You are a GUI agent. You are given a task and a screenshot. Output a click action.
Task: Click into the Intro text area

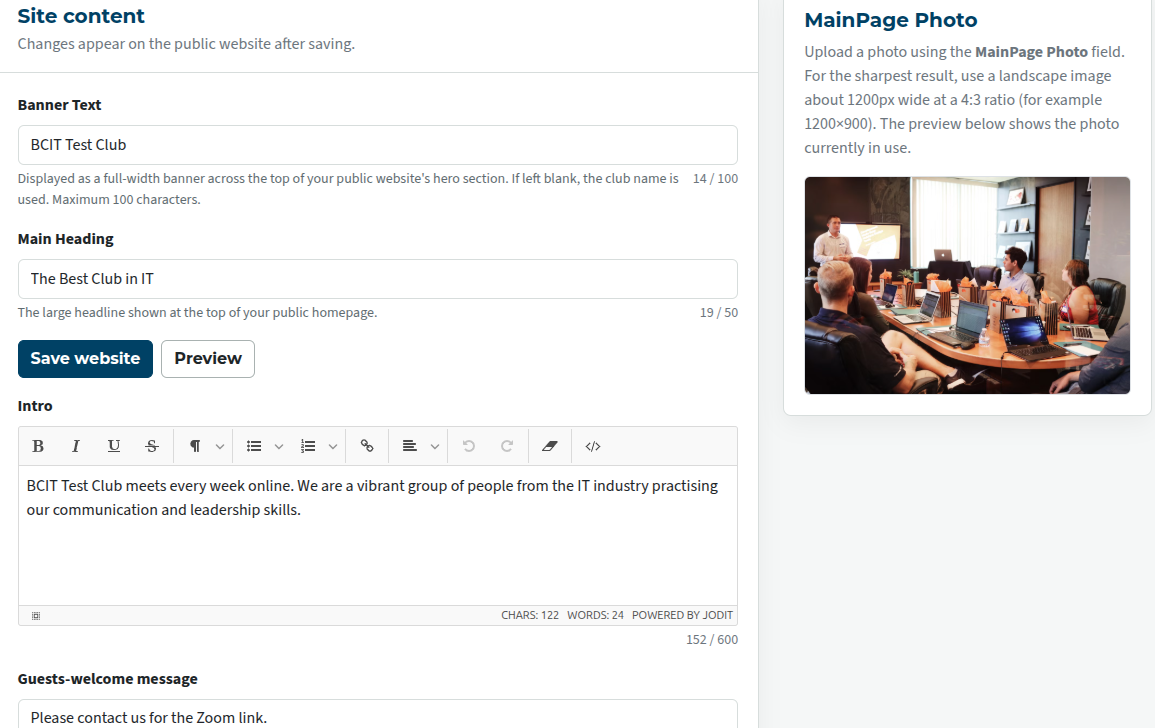[378, 536]
